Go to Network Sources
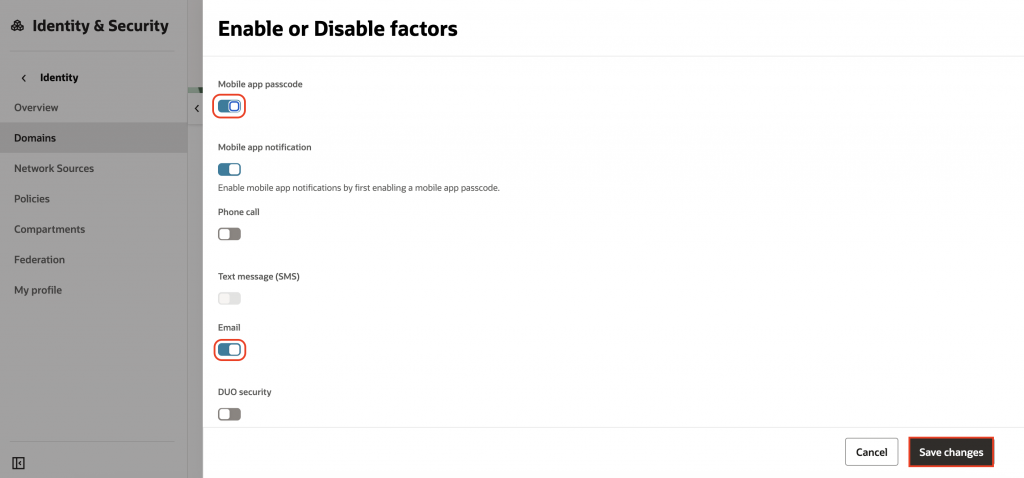Viewport: 1024px width, 478px height. [x=54, y=168]
